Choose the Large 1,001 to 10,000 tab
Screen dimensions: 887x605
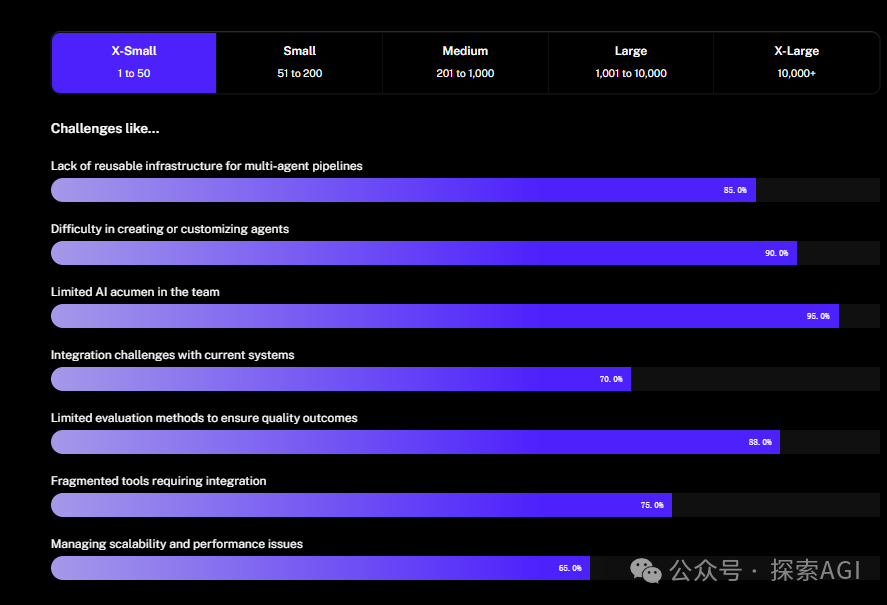(631, 62)
